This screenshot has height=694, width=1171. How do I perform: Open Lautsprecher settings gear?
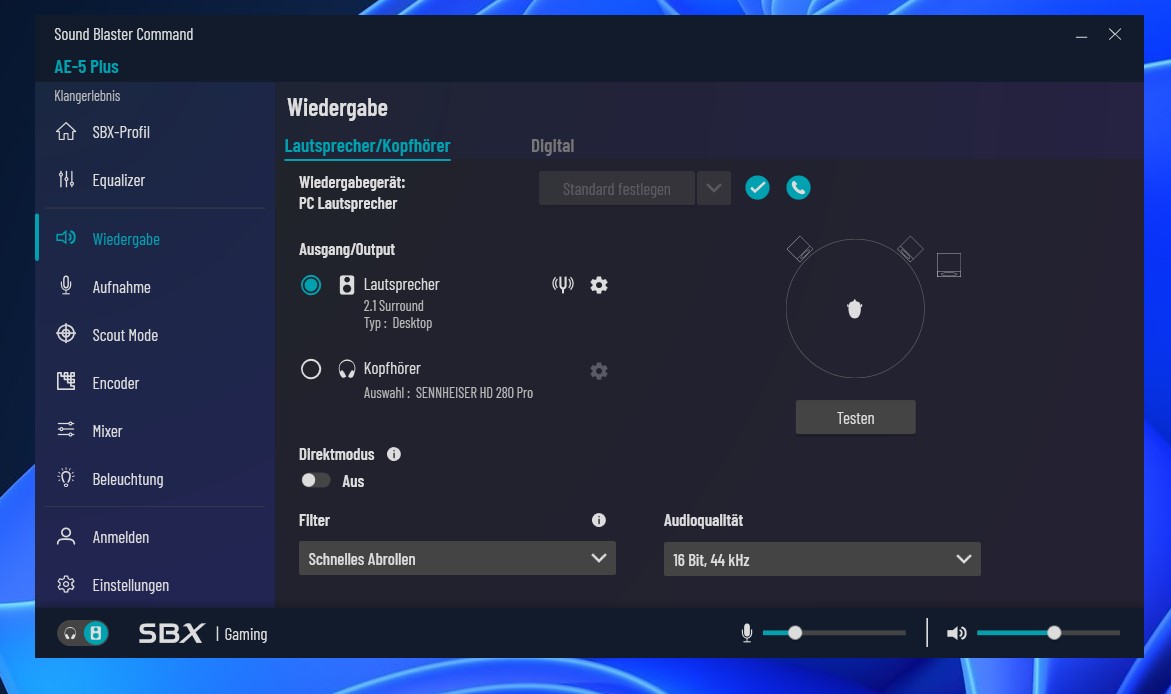pyautogui.click(x=599, y=285)
